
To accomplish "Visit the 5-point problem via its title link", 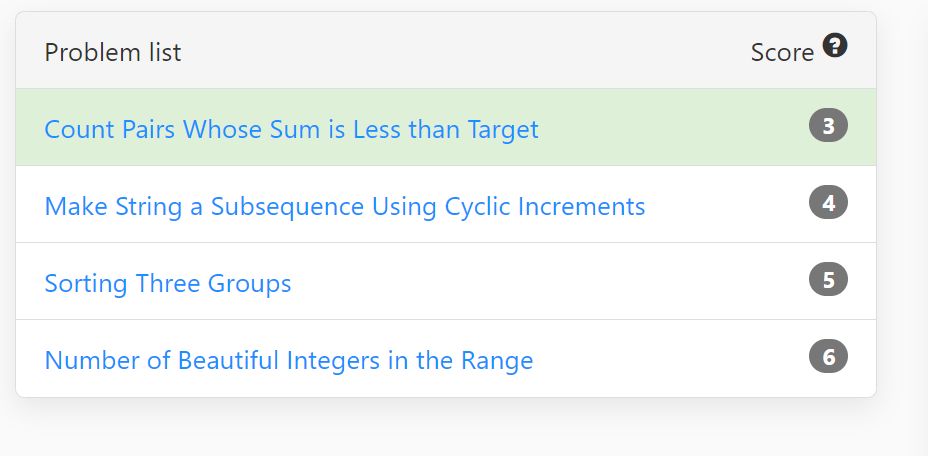I will [167, 283].
